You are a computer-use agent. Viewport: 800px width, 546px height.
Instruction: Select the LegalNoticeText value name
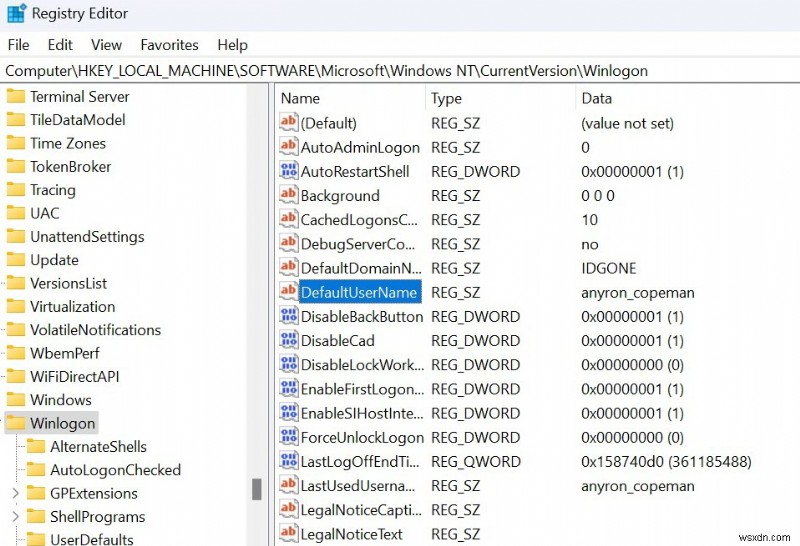pyautogui.click(x=352, y=534)
